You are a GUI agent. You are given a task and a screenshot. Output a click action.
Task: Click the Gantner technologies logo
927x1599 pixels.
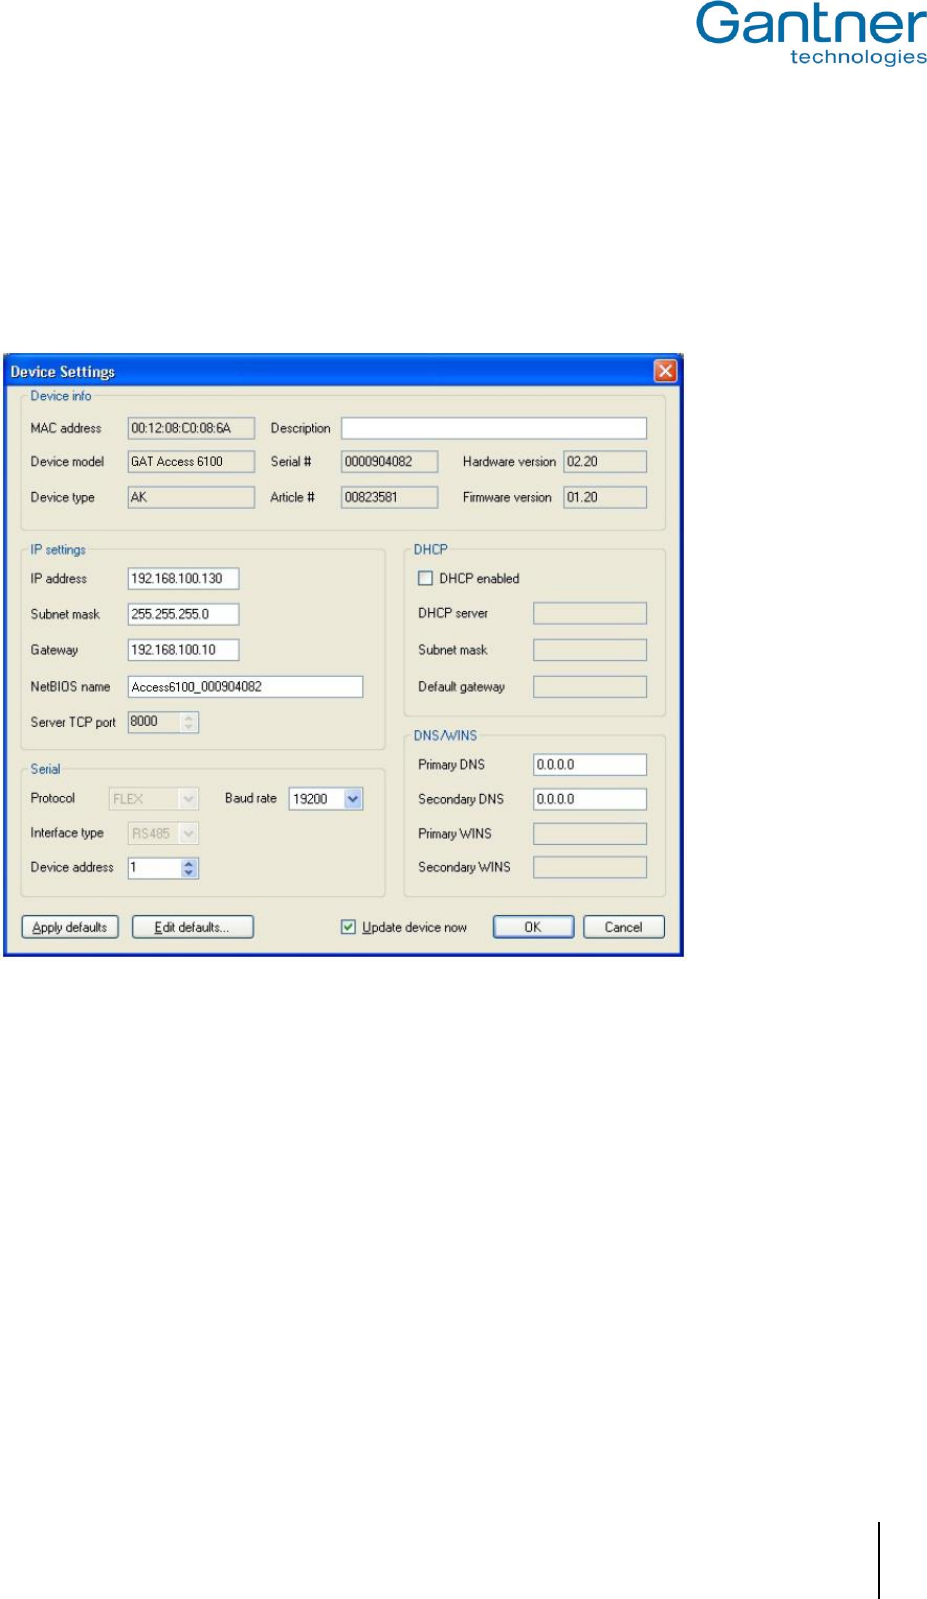click(x=812, y=34)
